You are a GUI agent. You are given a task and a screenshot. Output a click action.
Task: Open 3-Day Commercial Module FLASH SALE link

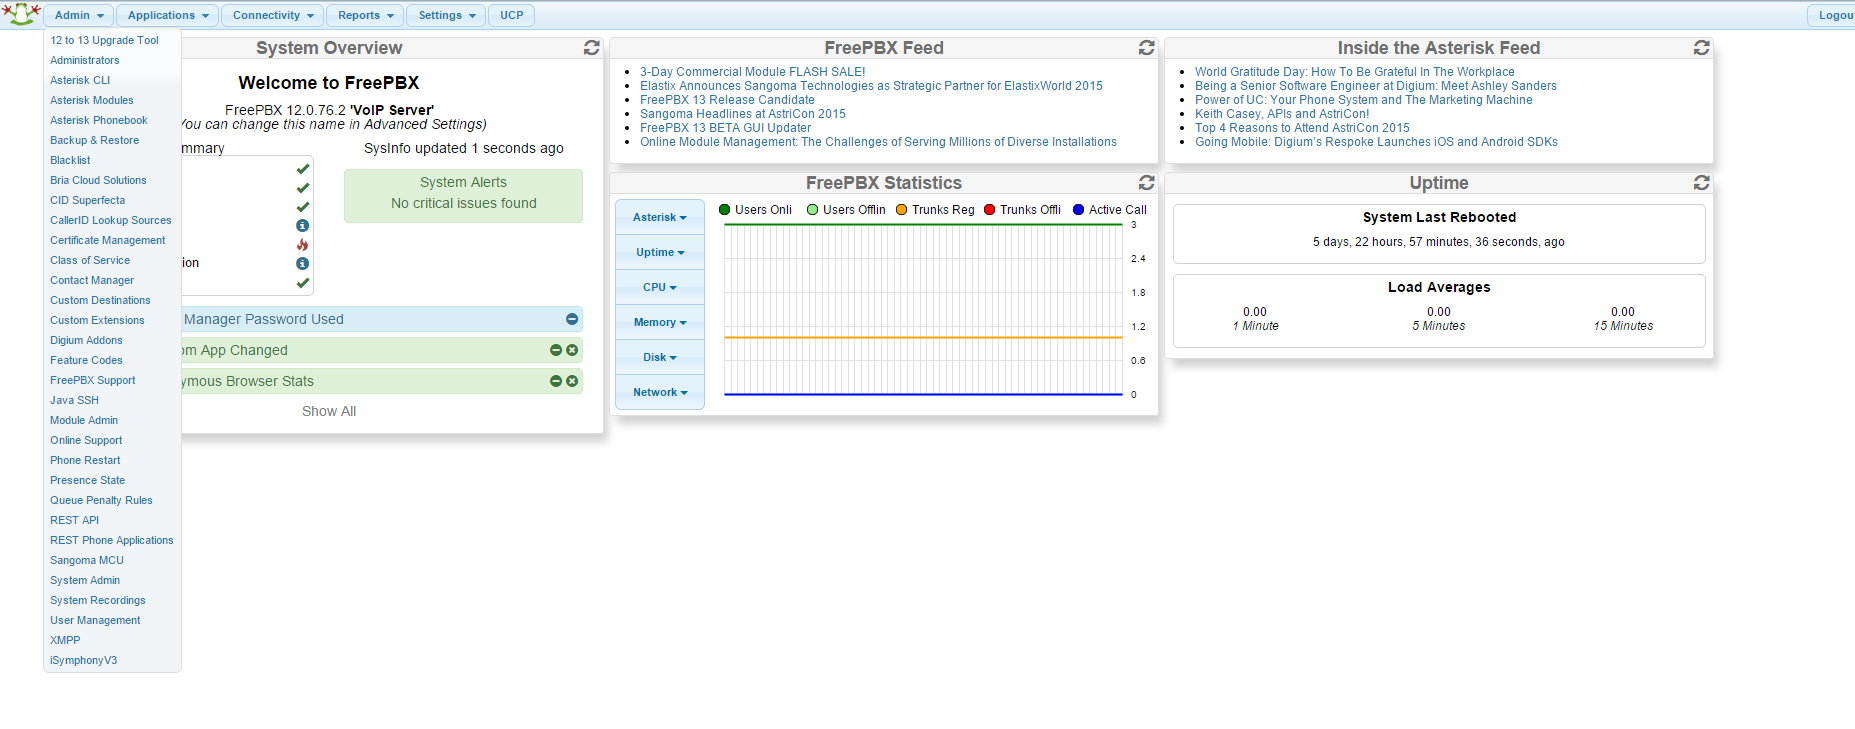(752, 72)
